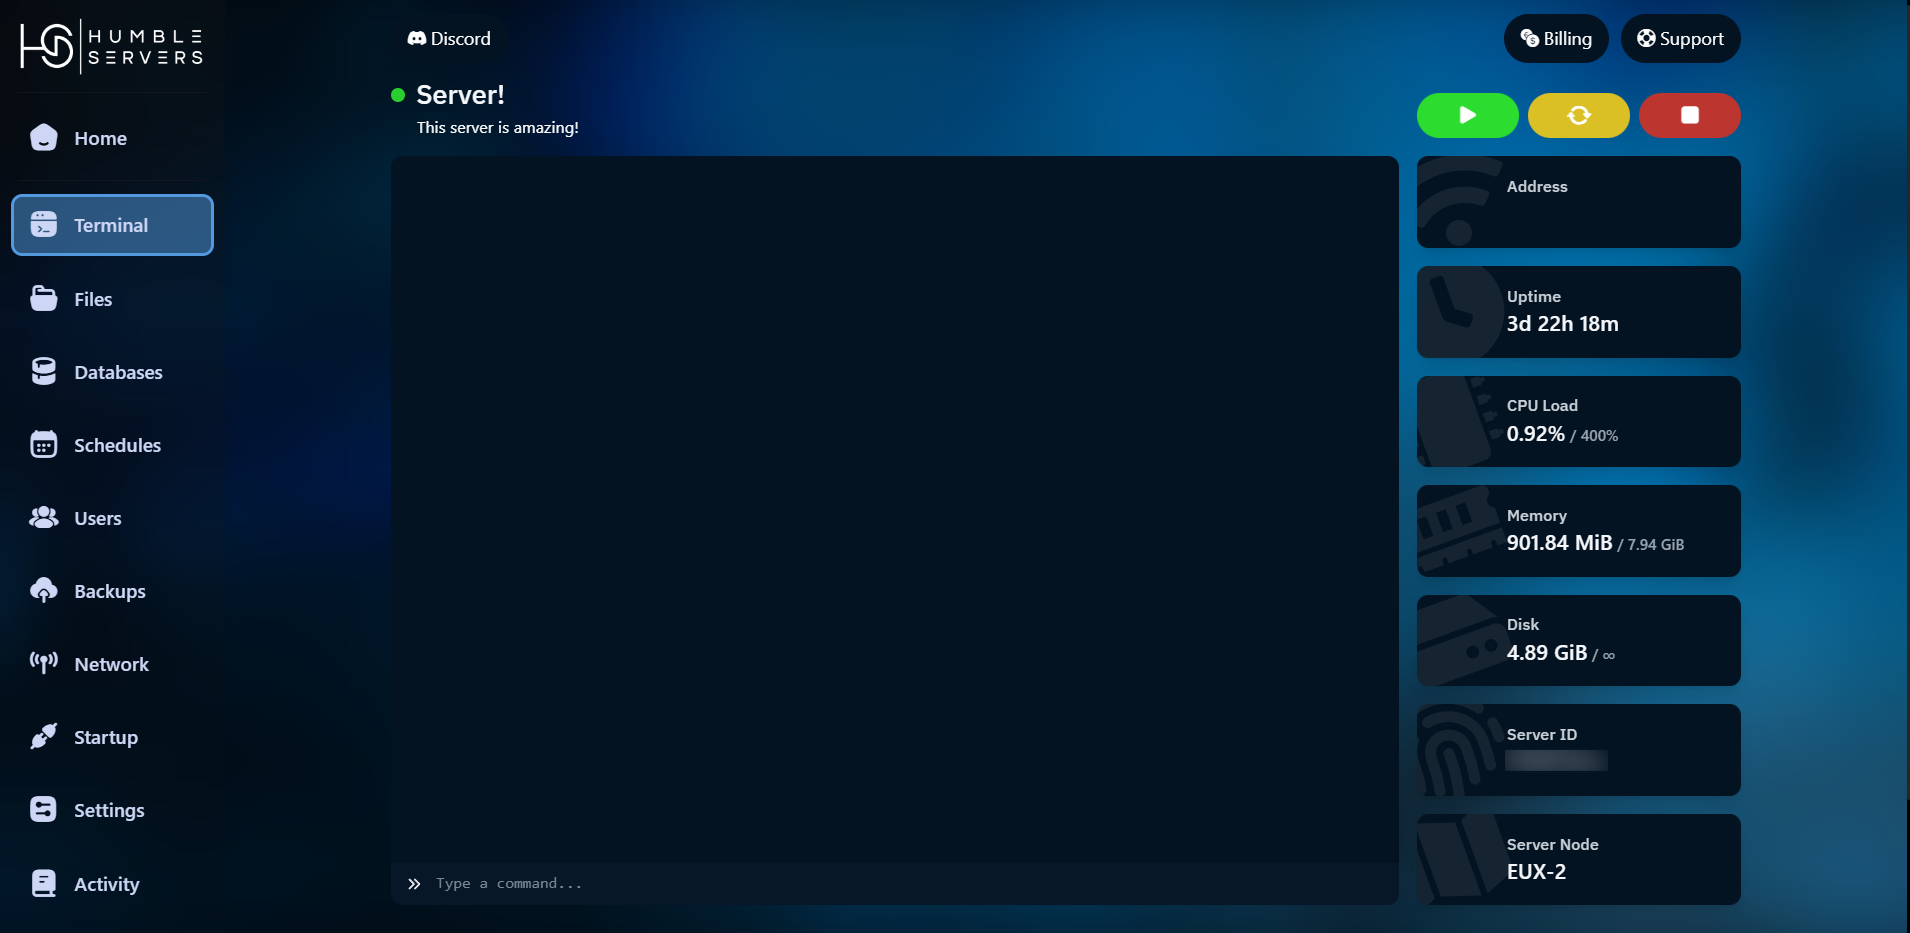Select the Terminal menu item

pyautogui.click(x=112, y=225)
